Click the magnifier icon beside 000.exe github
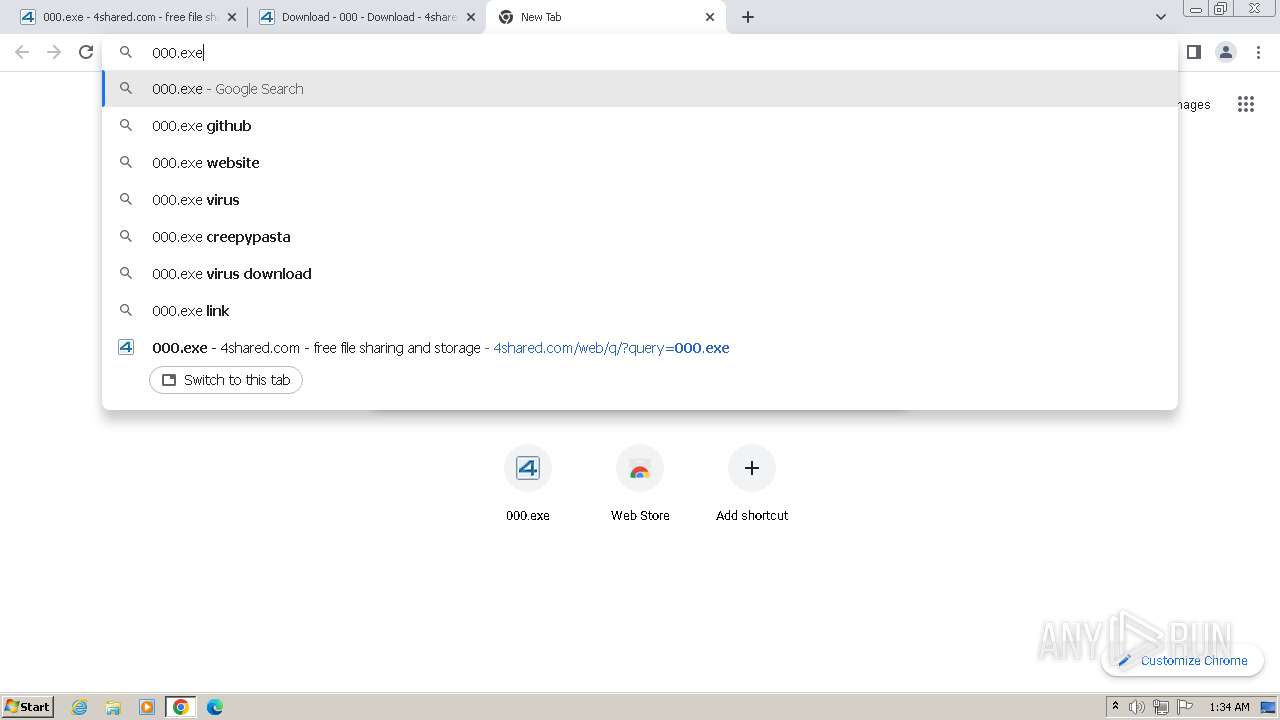This screenshot has width=1280, height=720. (126, 126)
